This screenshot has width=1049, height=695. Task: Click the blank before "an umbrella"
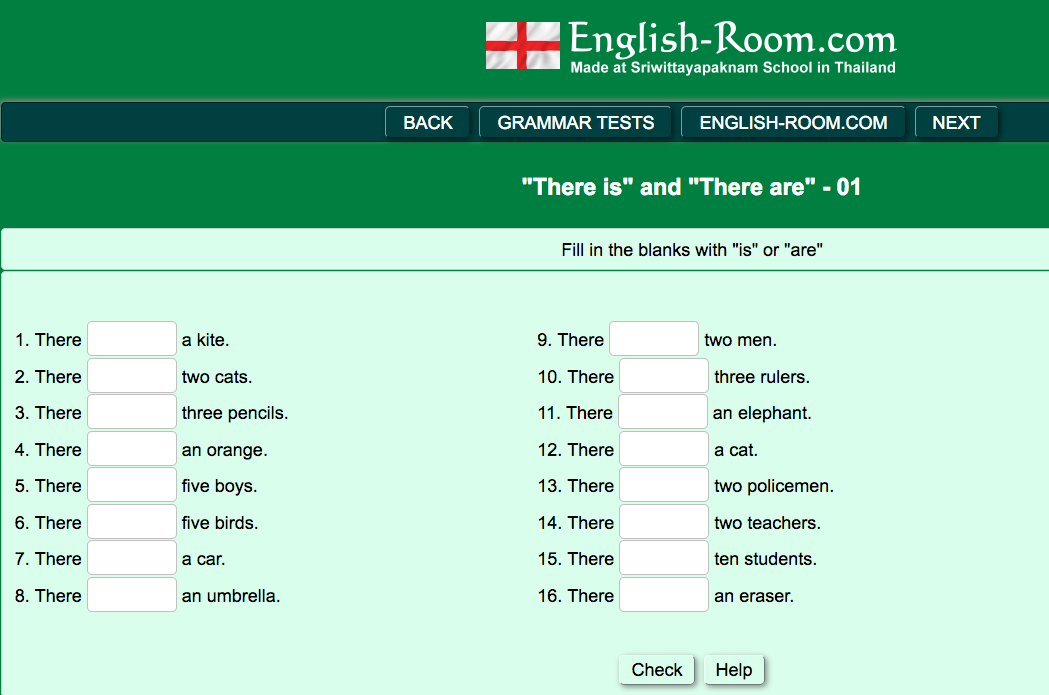[x=132, y=595]
